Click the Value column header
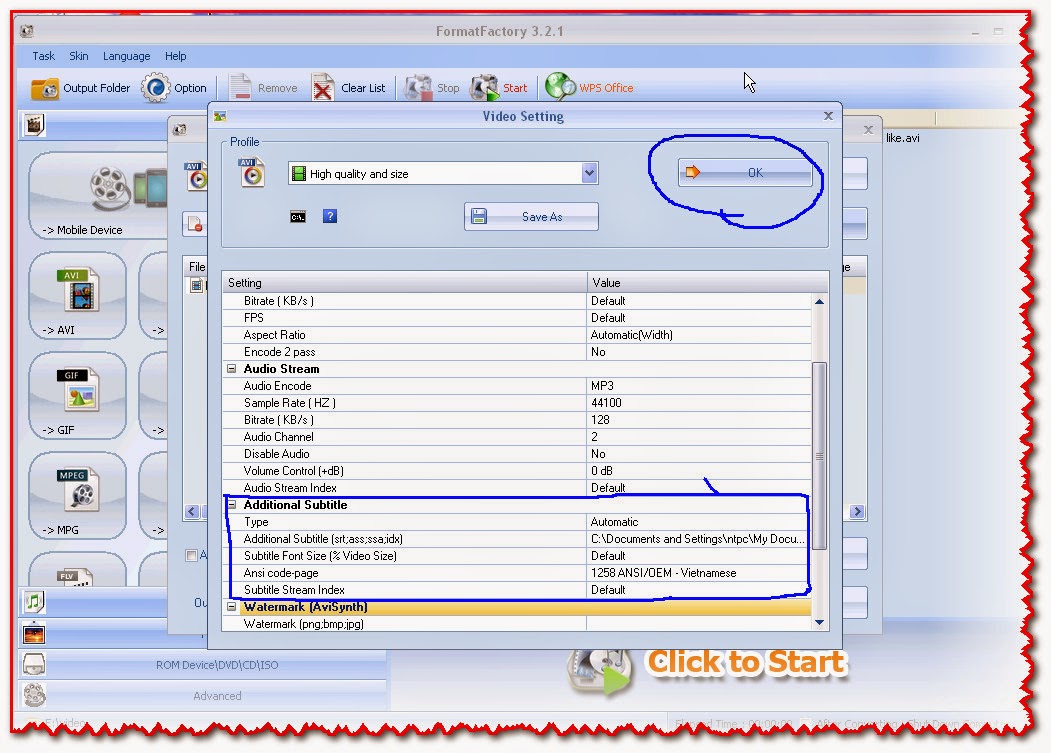The height and width of the screenshot is (753, 1051). click(x=707, y=282)
